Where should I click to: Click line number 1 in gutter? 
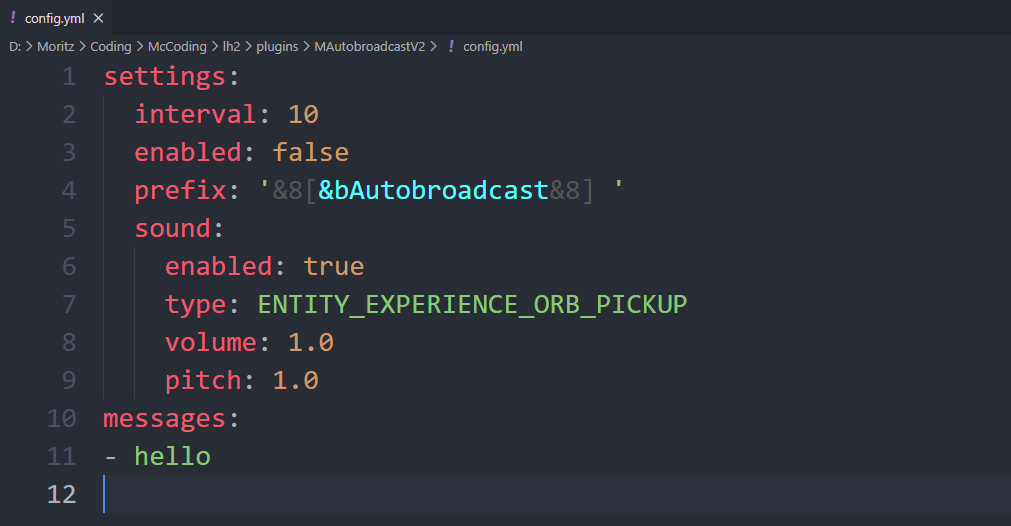click(x=68, y=77)
